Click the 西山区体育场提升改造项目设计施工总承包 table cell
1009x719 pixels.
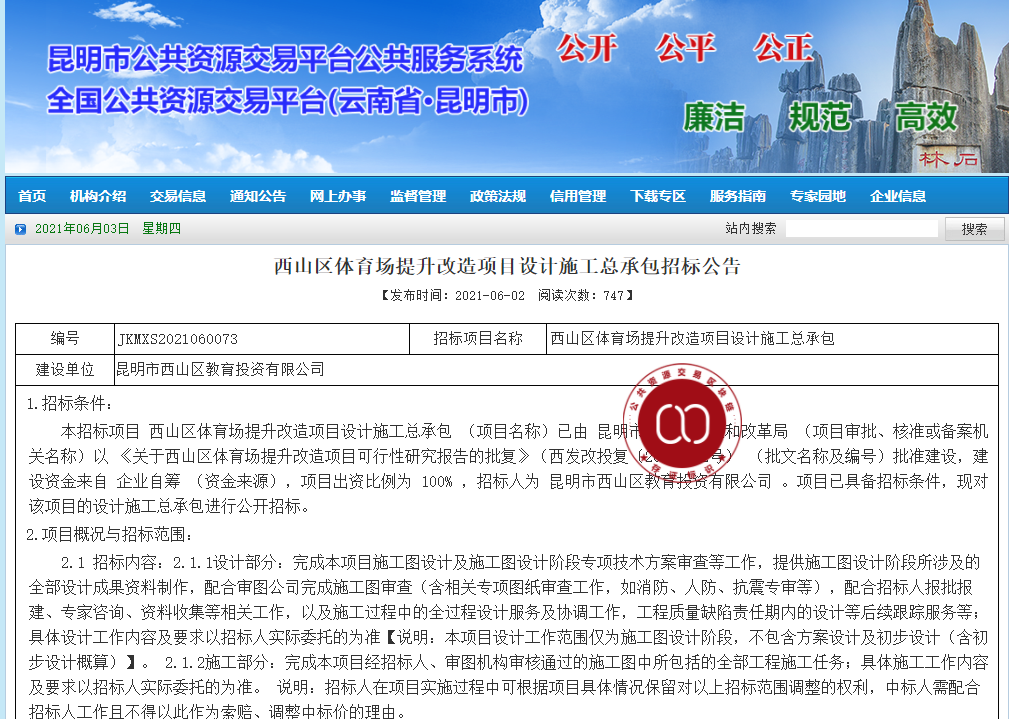772,339
